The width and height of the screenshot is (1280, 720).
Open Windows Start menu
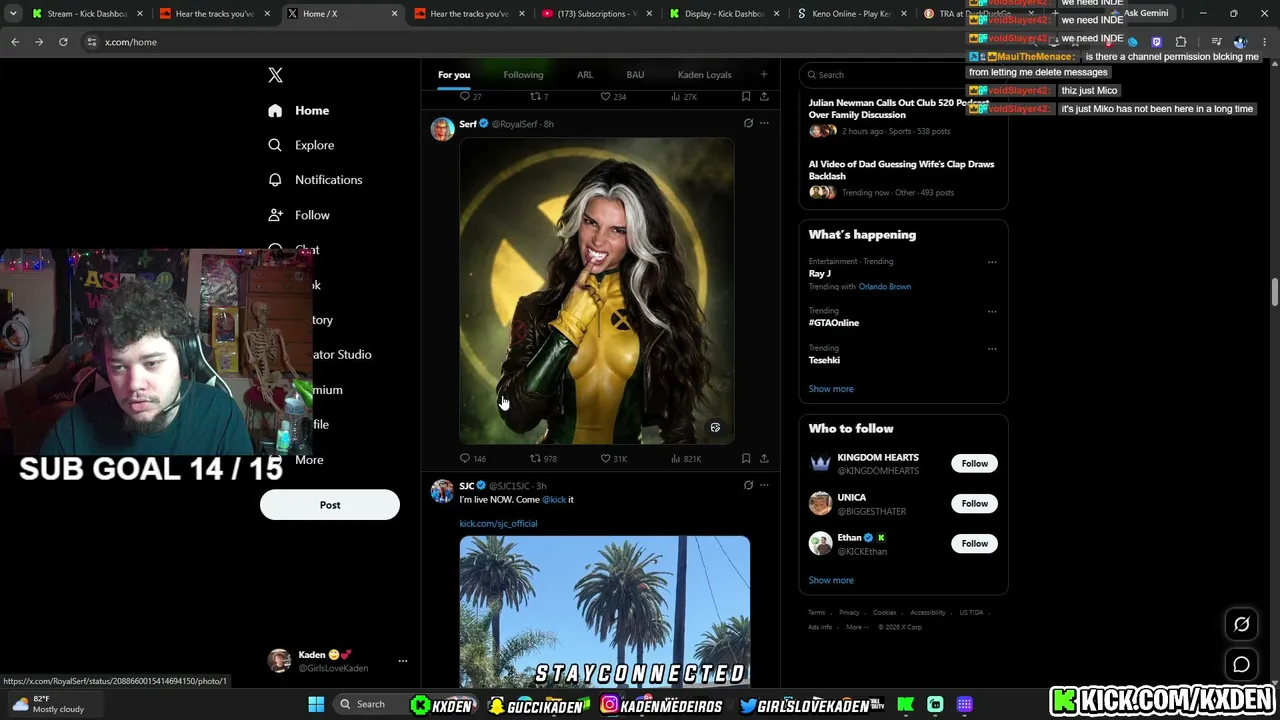[316, 704]
